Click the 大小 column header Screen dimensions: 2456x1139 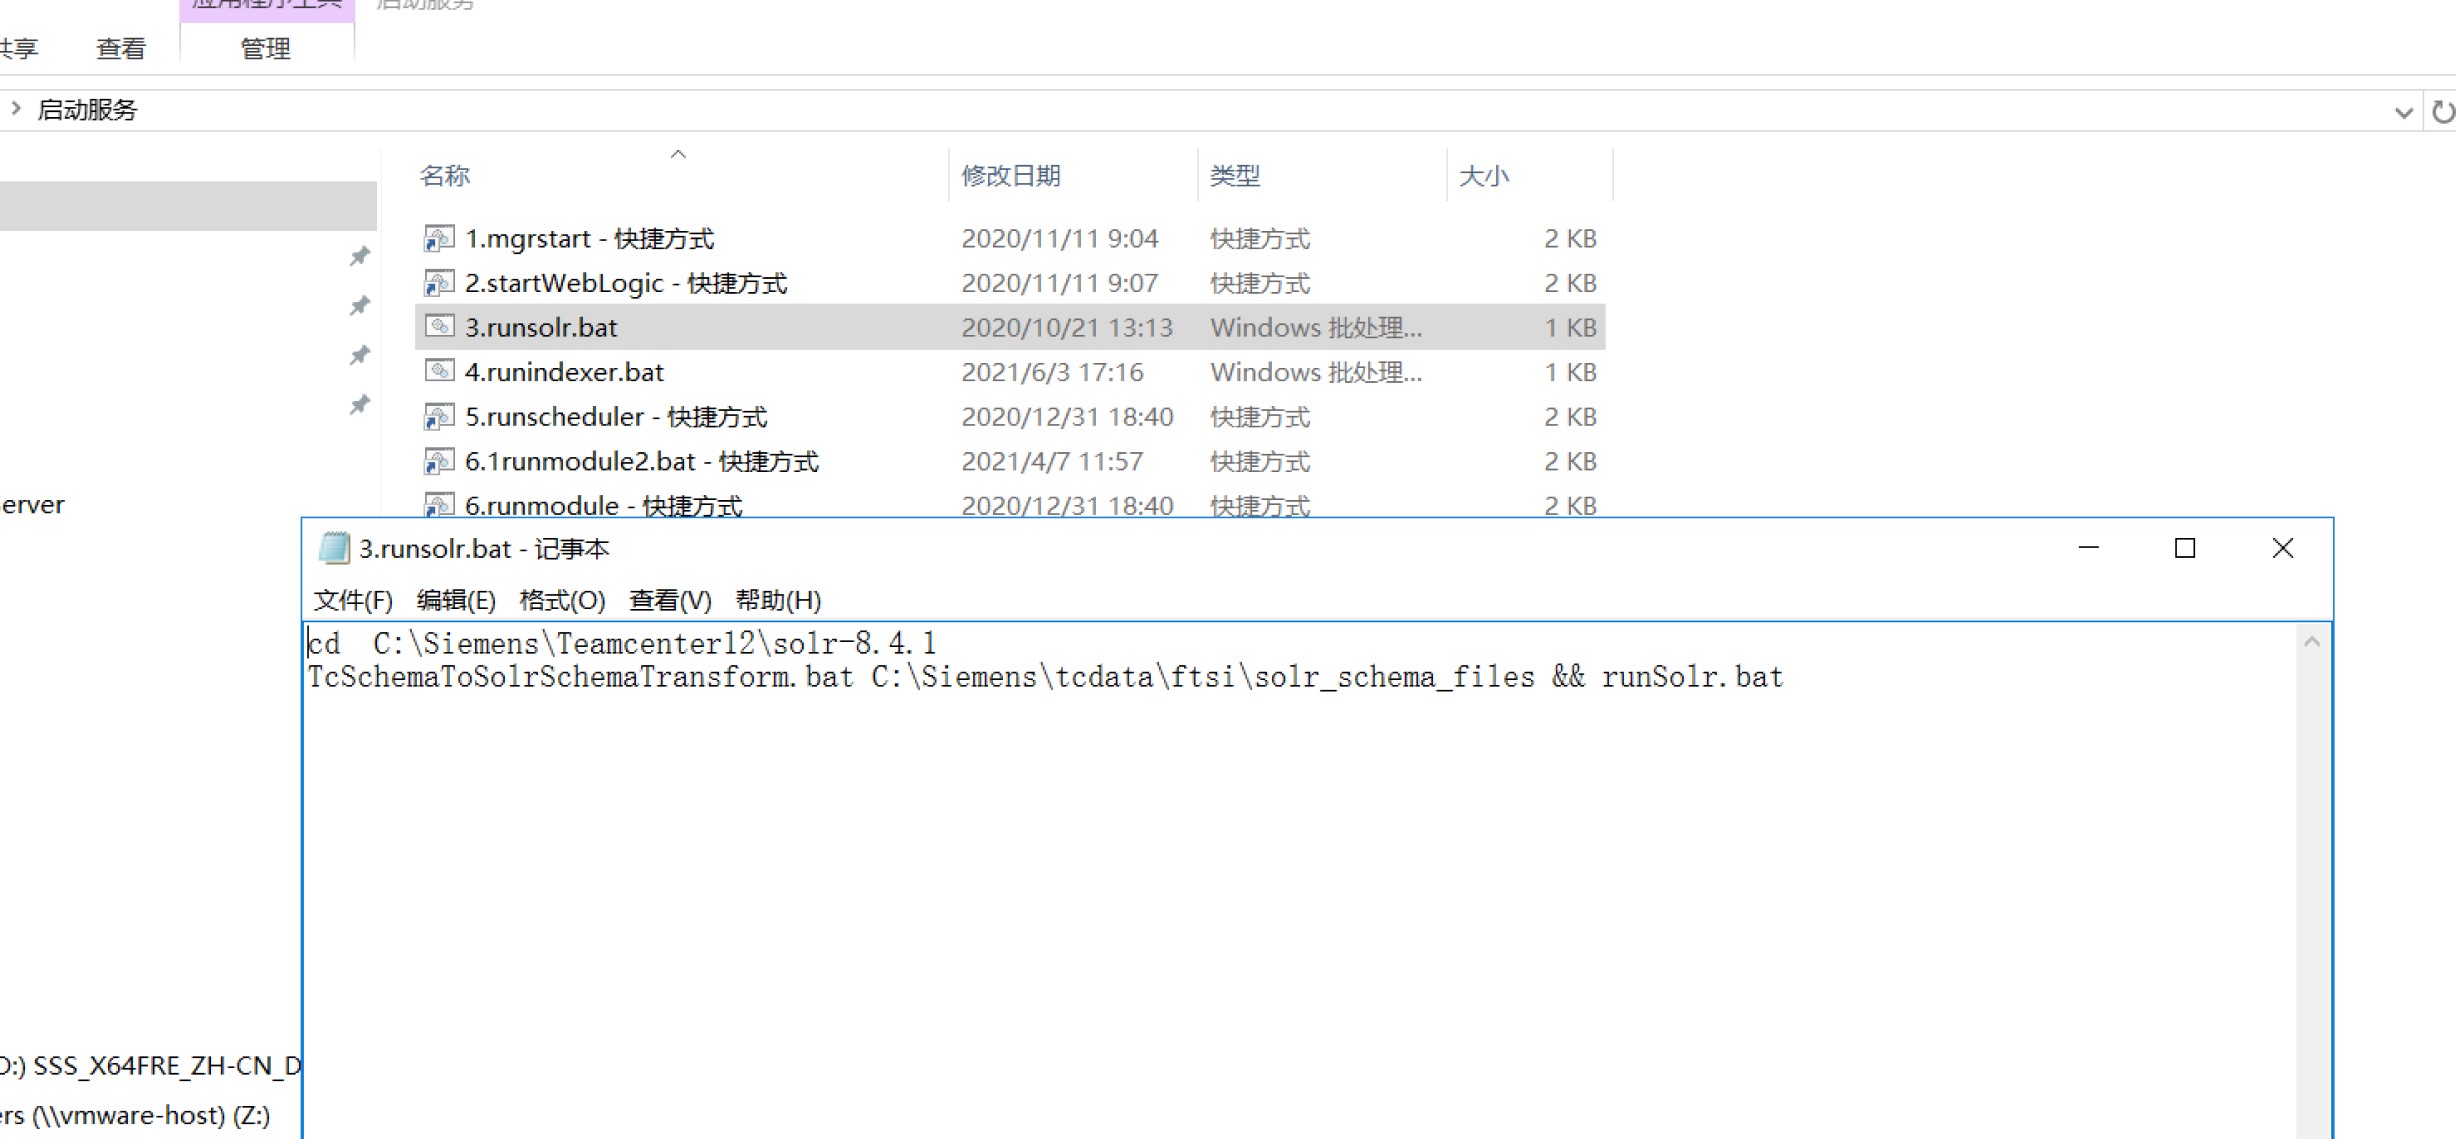[x=1484, y=176]
